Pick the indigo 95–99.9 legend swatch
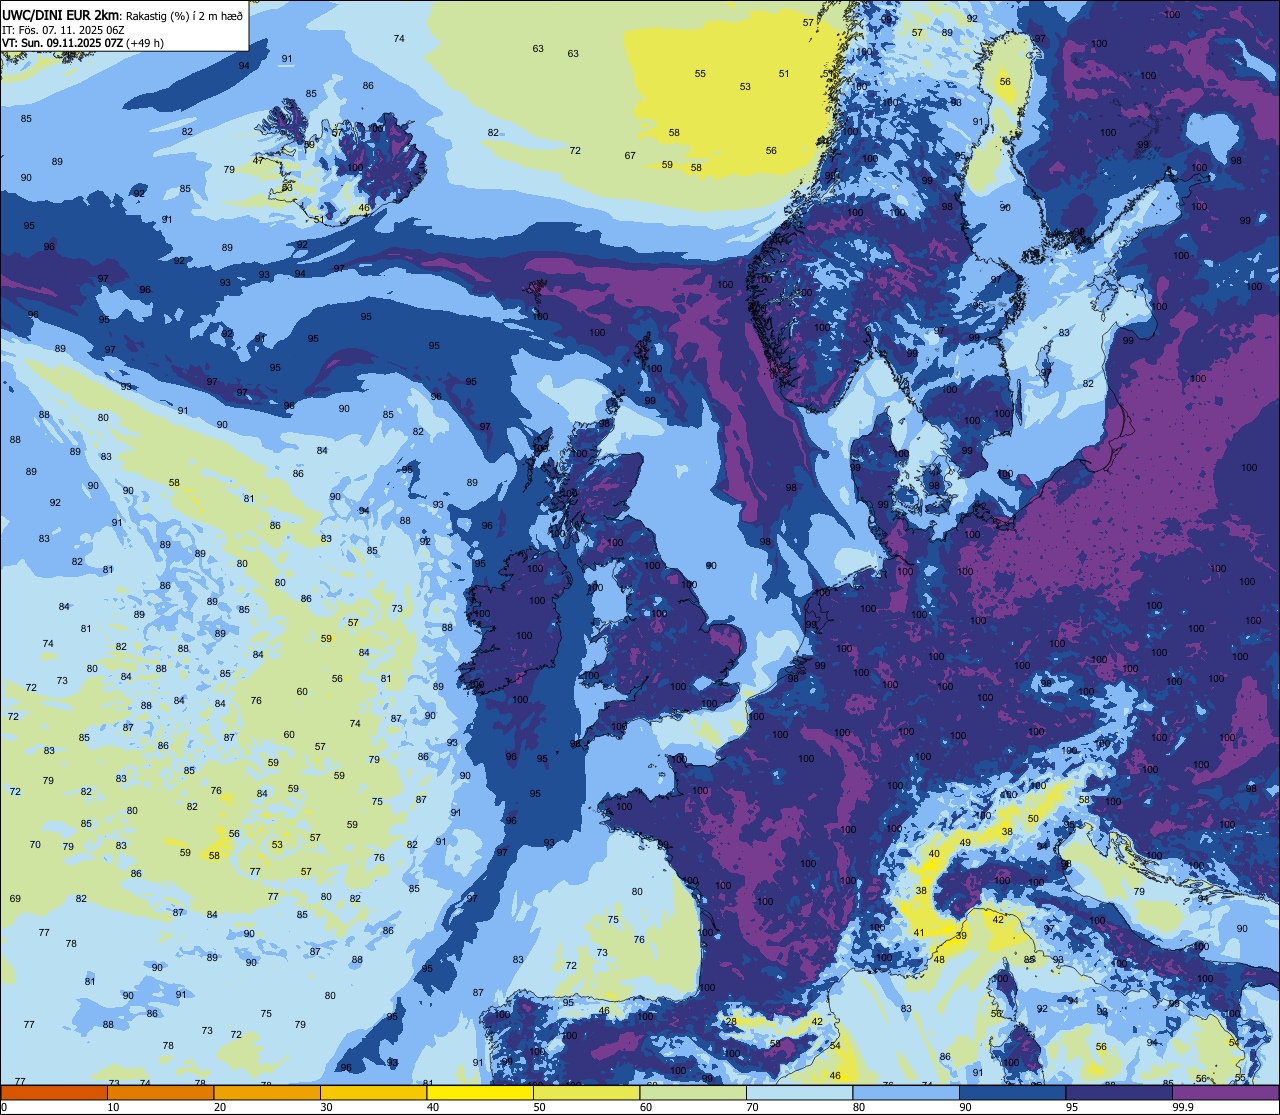Screen dimensions: 1280x1115 coord(1119,1093)
